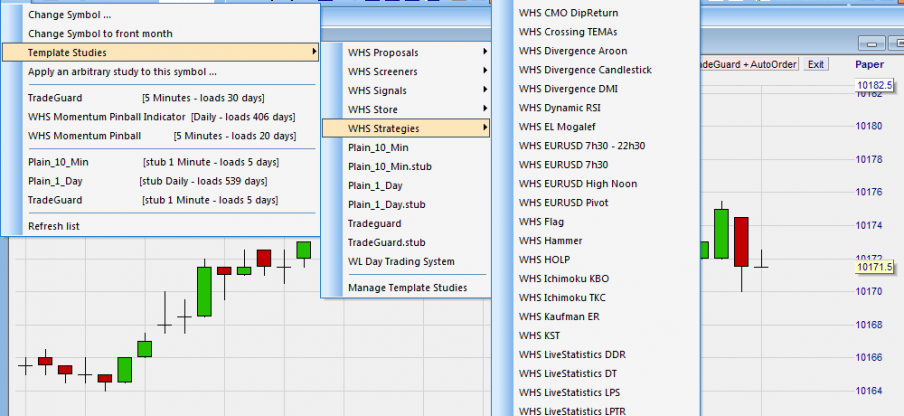Pick TradeGuard stub 1 Minute loads 5 days
The image size is (904, 416).
pyautogui.click(x=160, y=200)
